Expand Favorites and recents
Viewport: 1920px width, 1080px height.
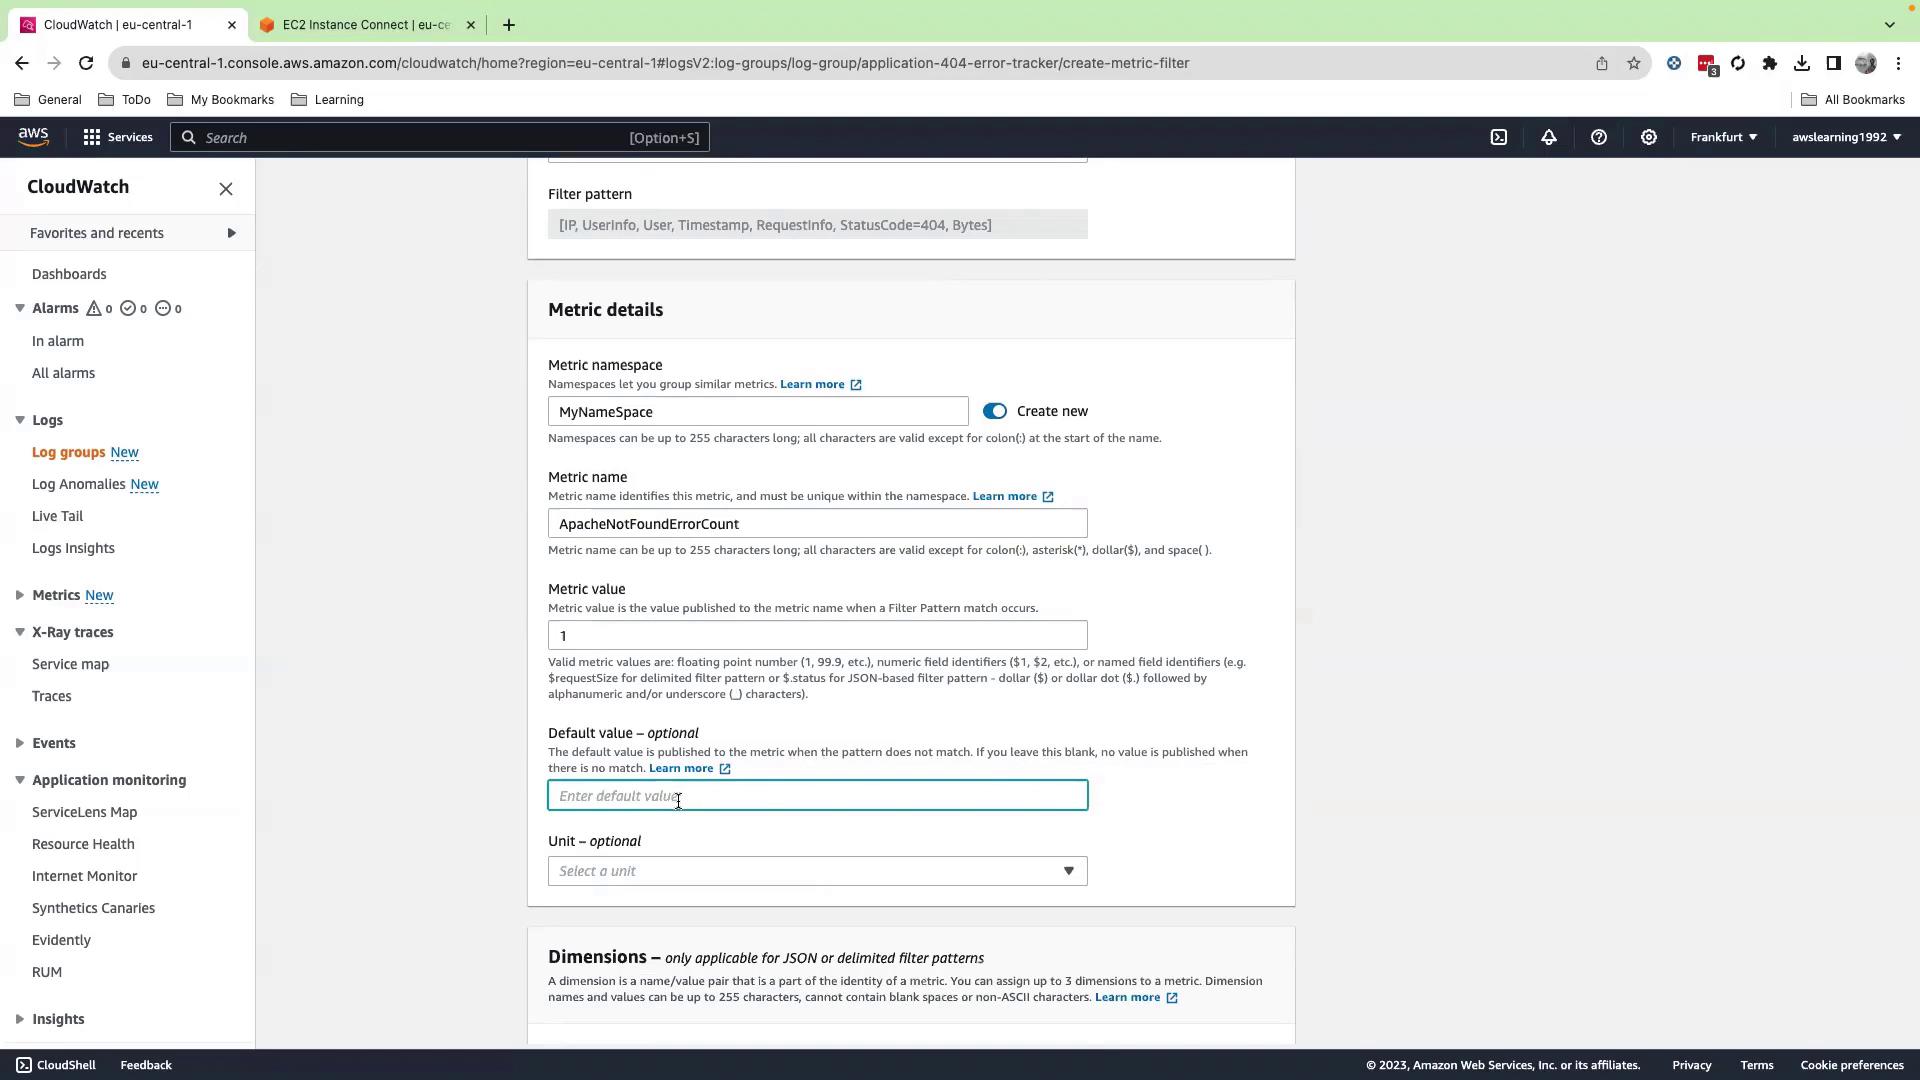[128, 233]
